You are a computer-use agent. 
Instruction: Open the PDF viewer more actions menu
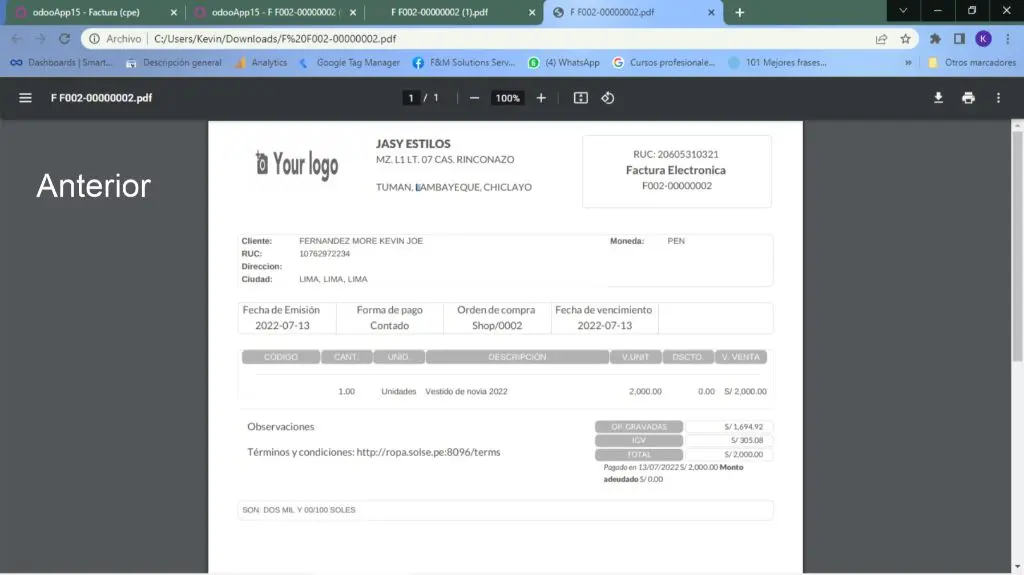coord(998,98)
